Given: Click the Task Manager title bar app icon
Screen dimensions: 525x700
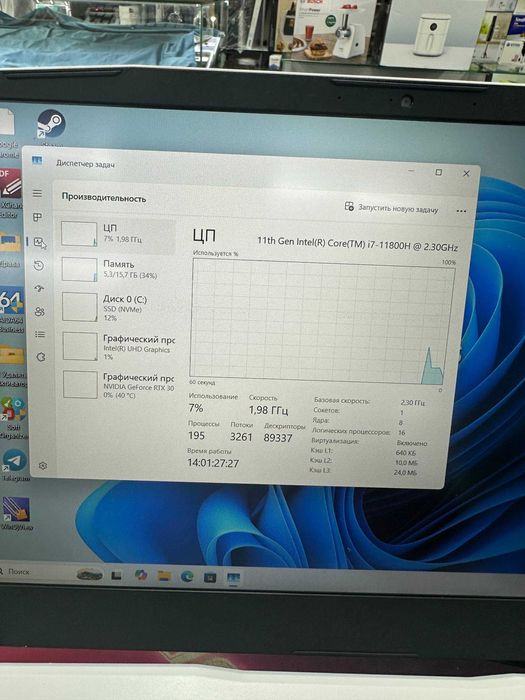Looking at the screenshot, I should point(37,160).
